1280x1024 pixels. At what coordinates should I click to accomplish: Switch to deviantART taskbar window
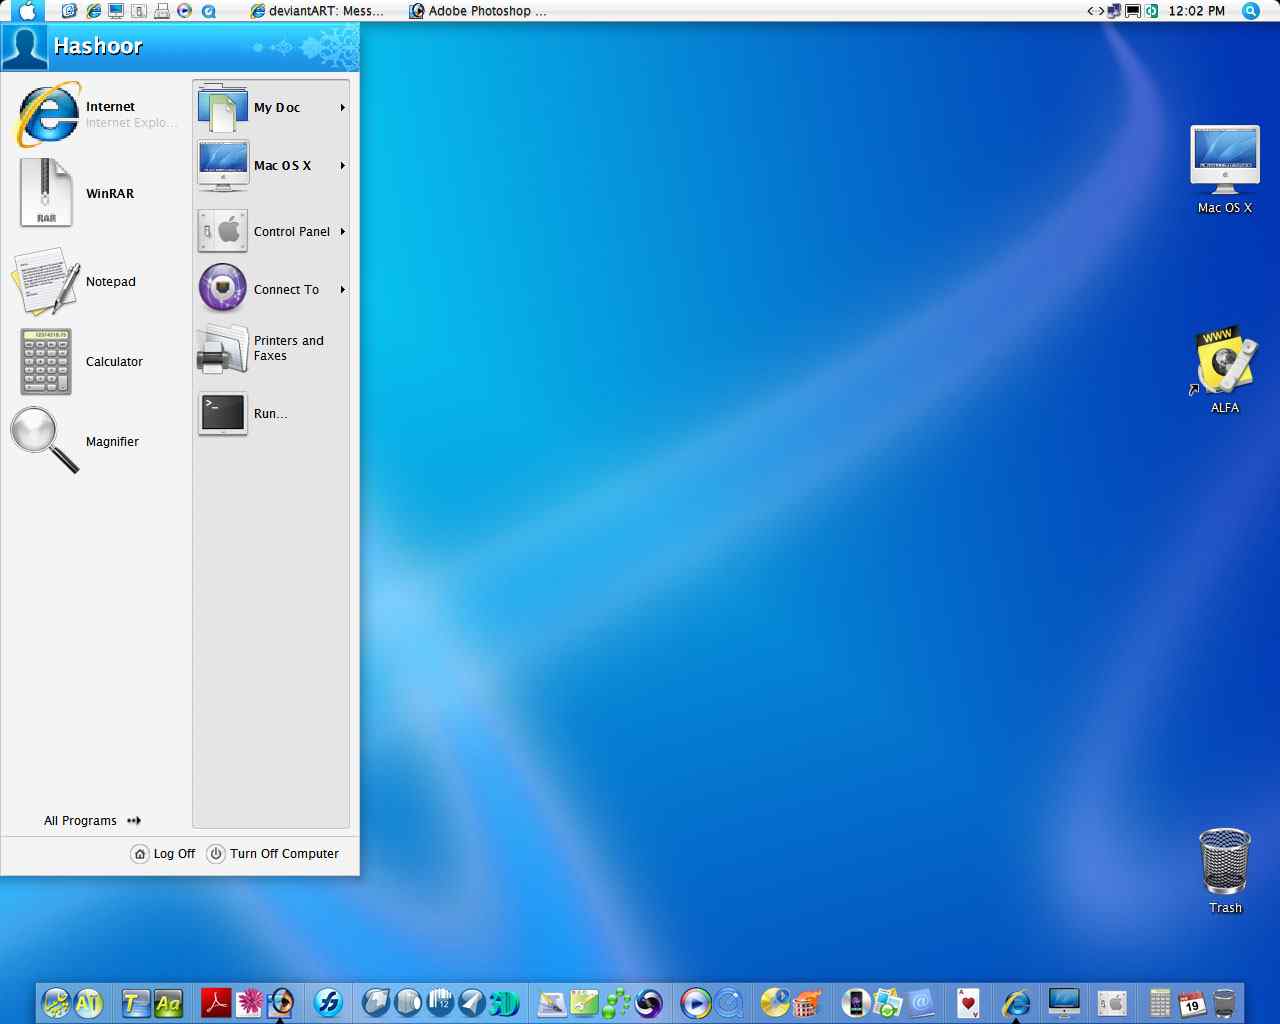tap(317, 11)
